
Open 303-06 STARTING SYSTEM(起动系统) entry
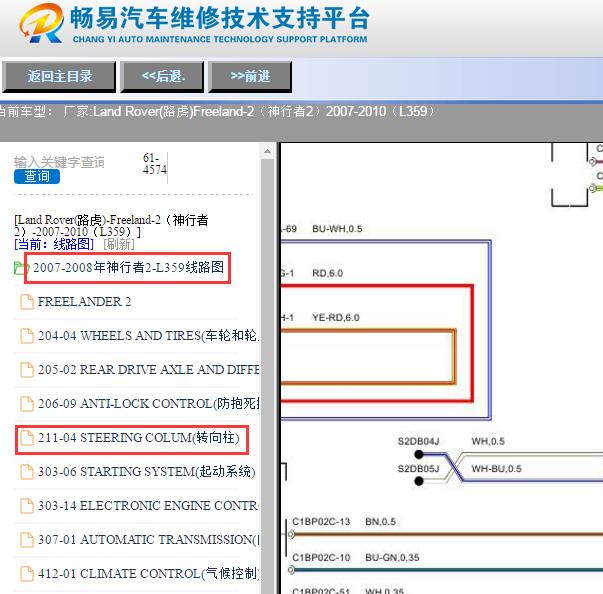click(x=147, y=471)
